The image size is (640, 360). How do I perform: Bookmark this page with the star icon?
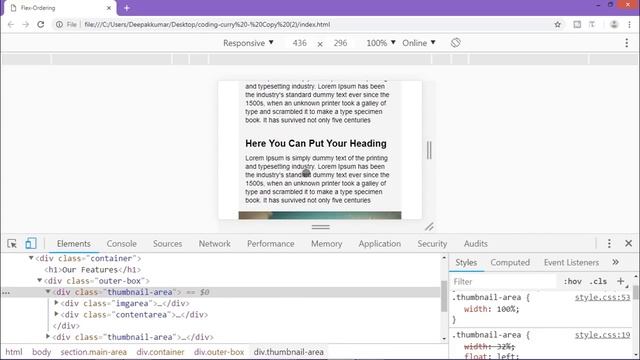[x=558, y=24]
